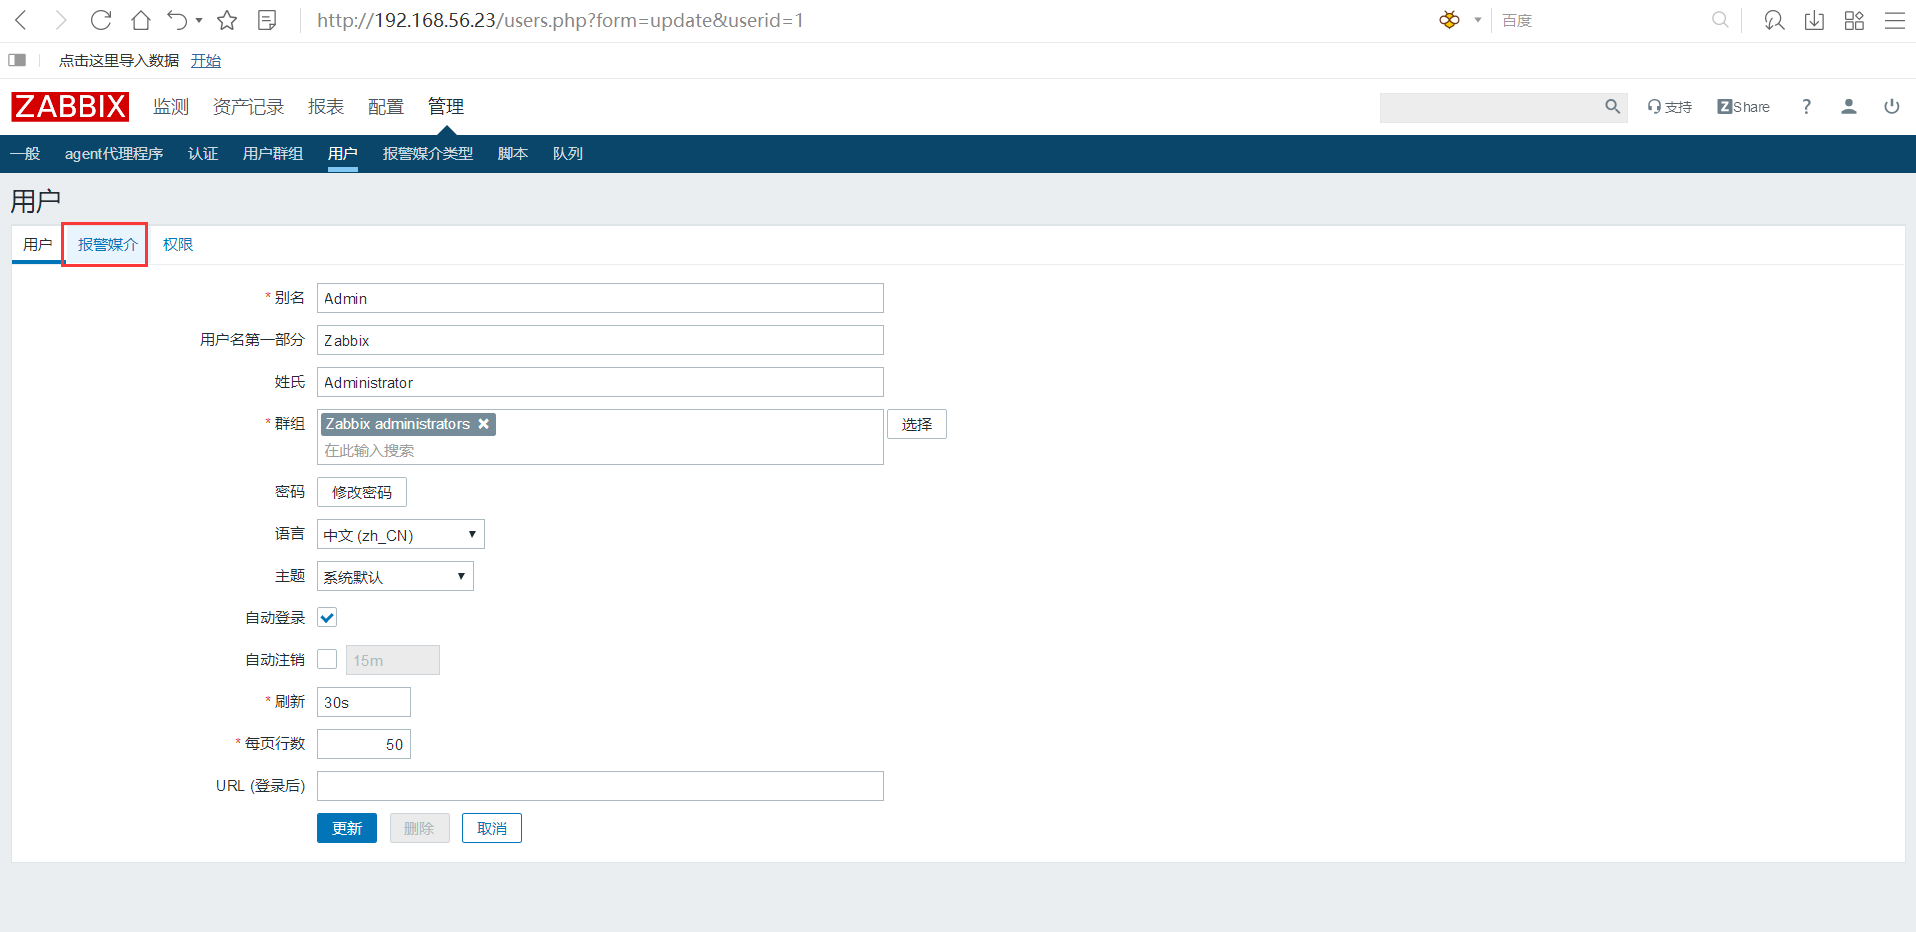Open the 配置 menu

pyautogui.click(x=386, y=107)
